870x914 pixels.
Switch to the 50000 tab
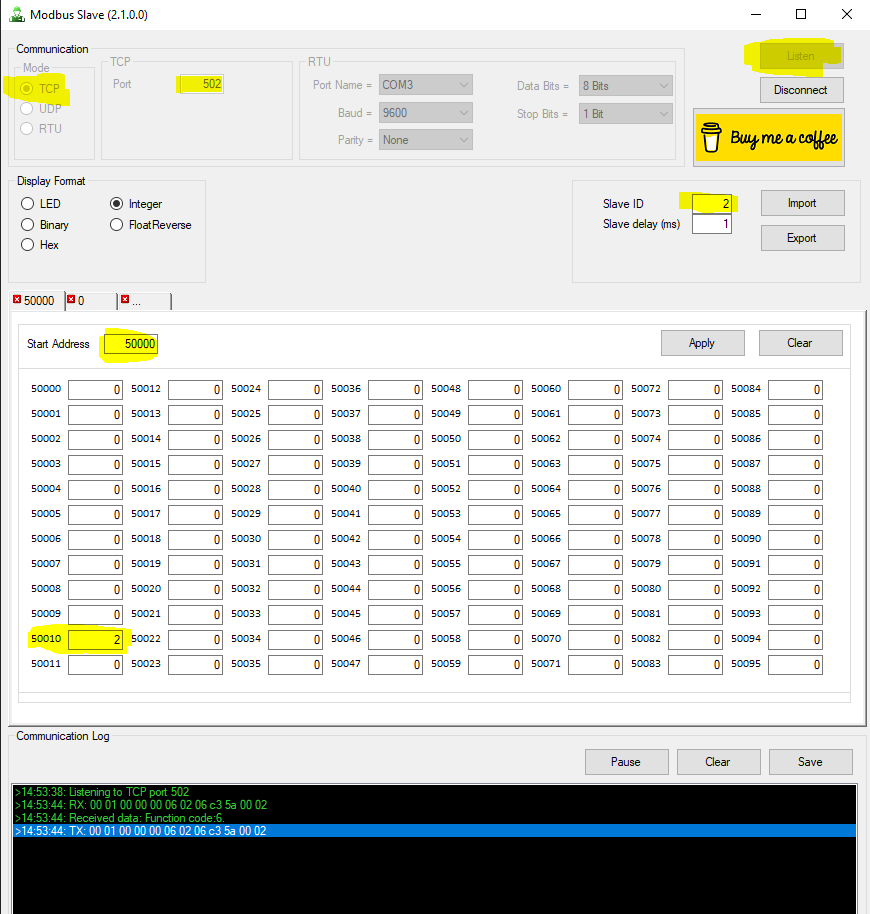[39, 301]
